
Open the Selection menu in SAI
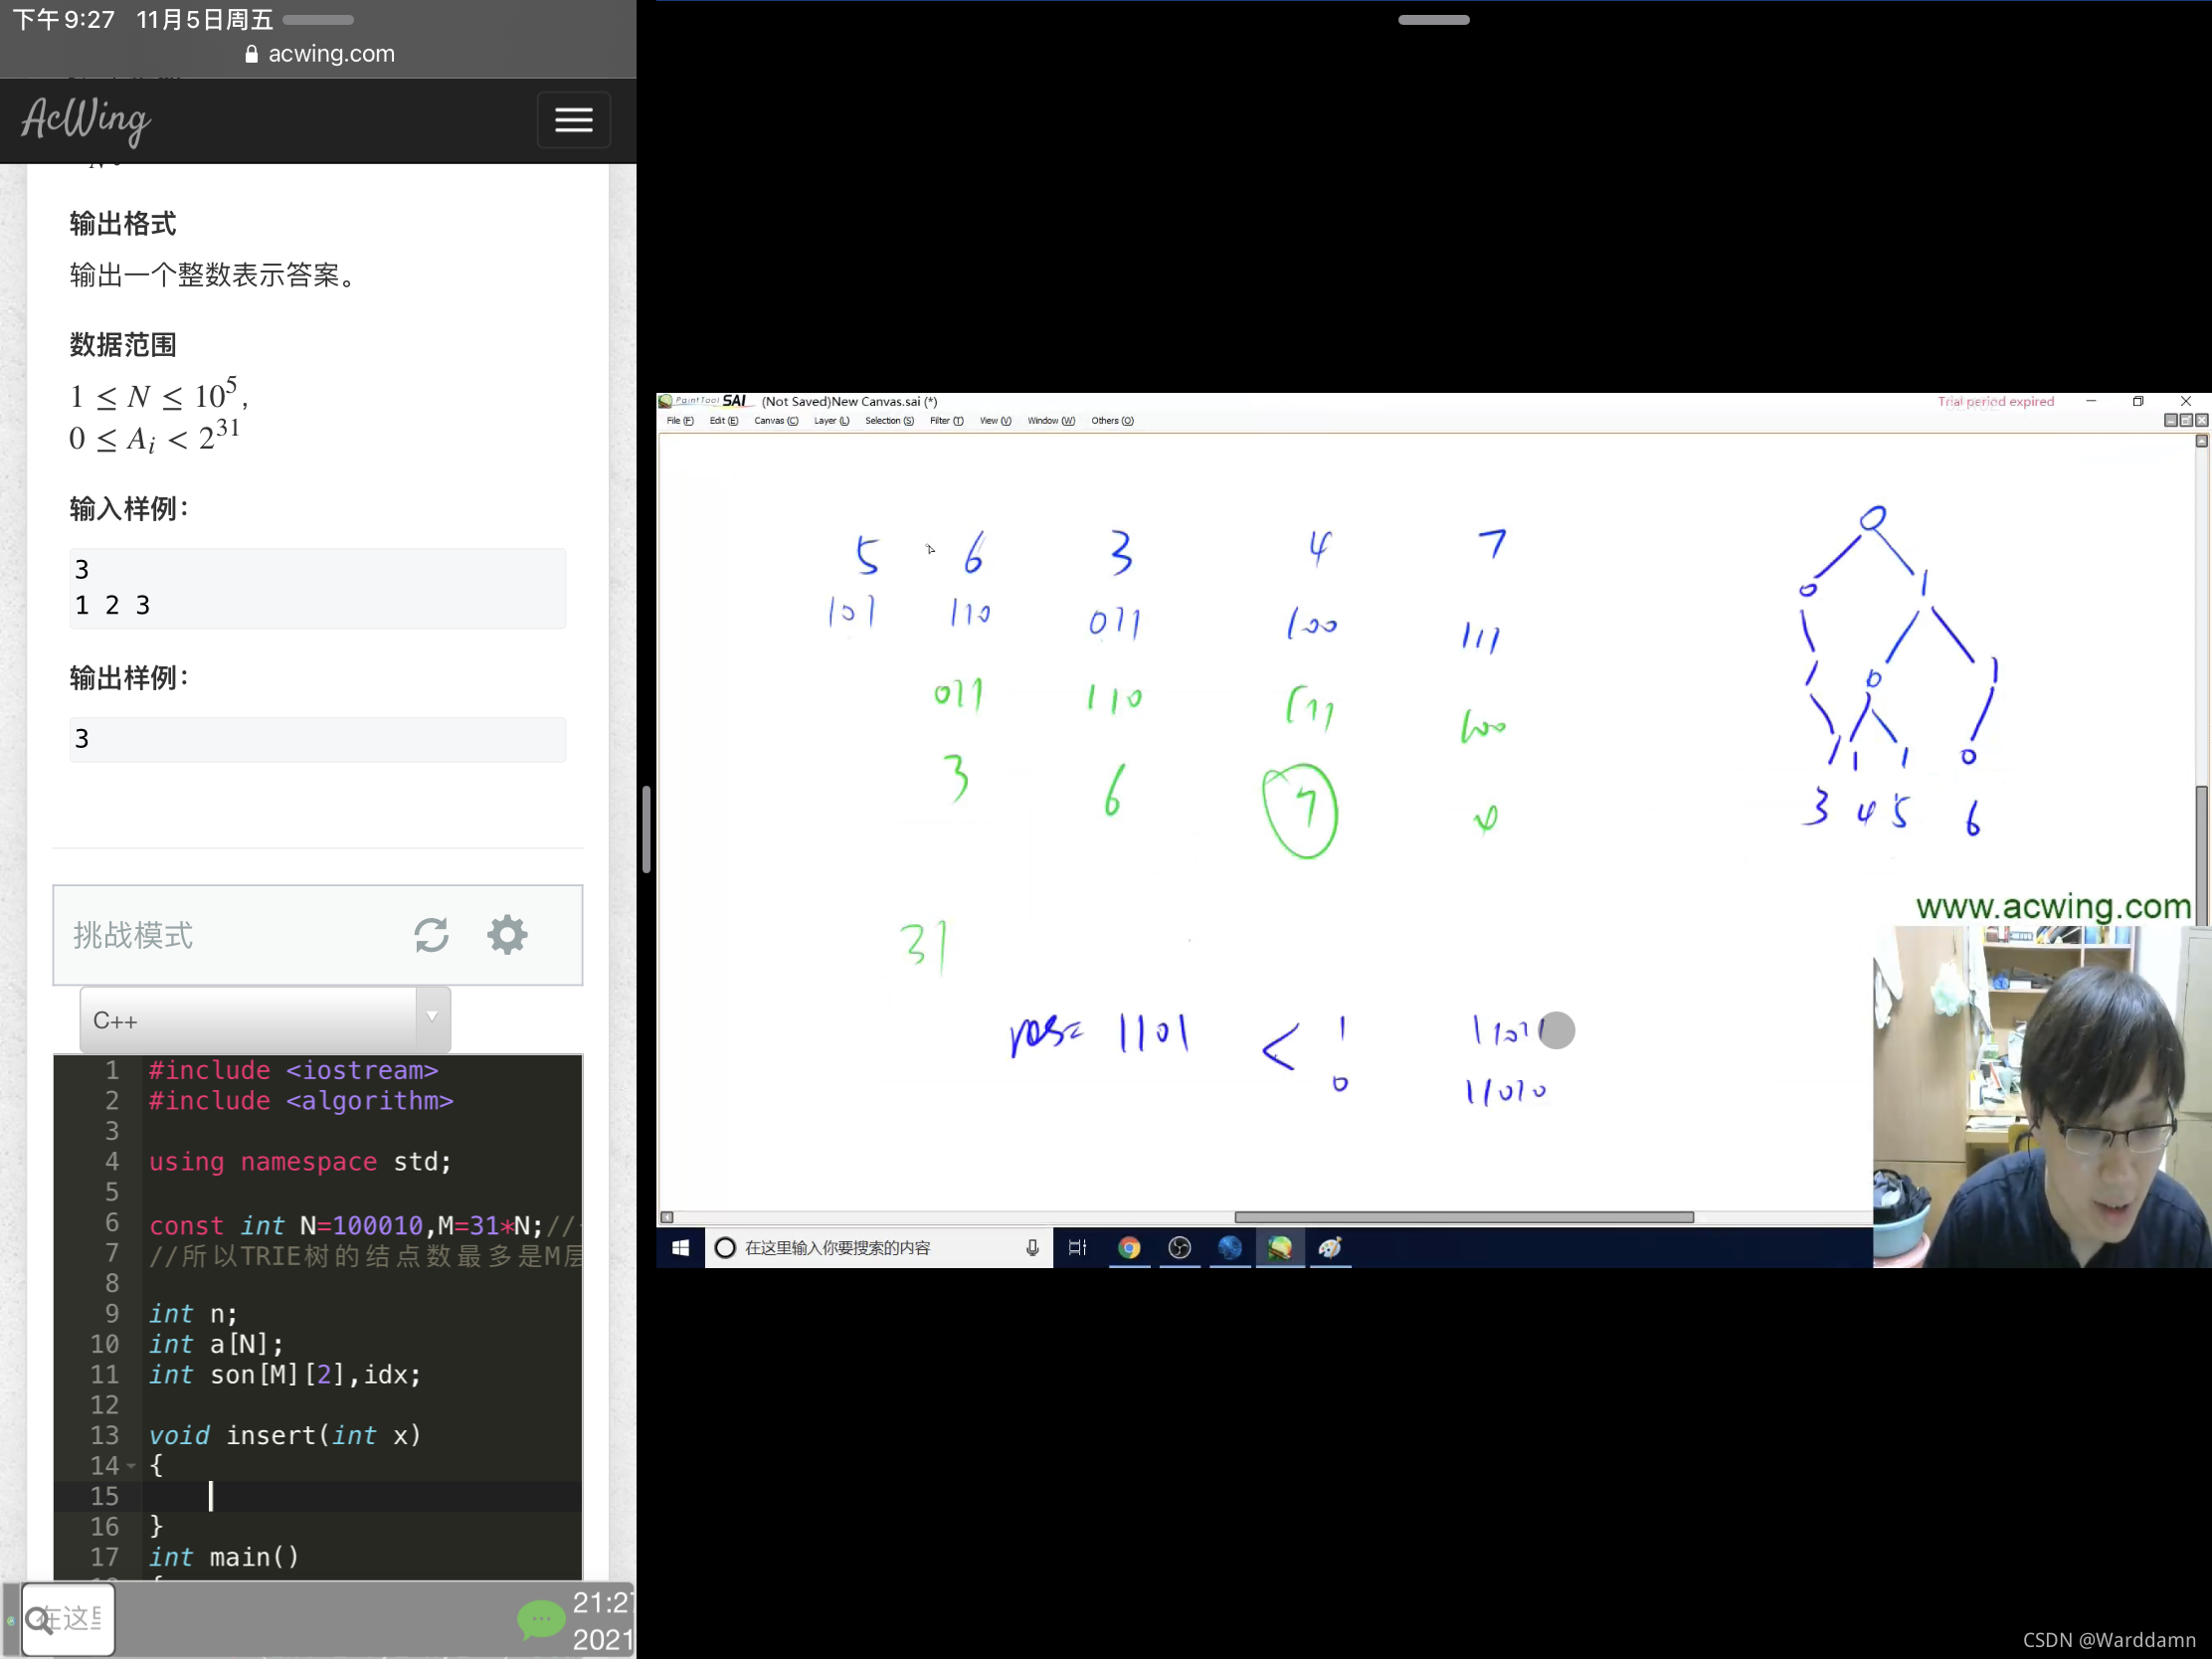pyautogui.click(x=889, y=421)
